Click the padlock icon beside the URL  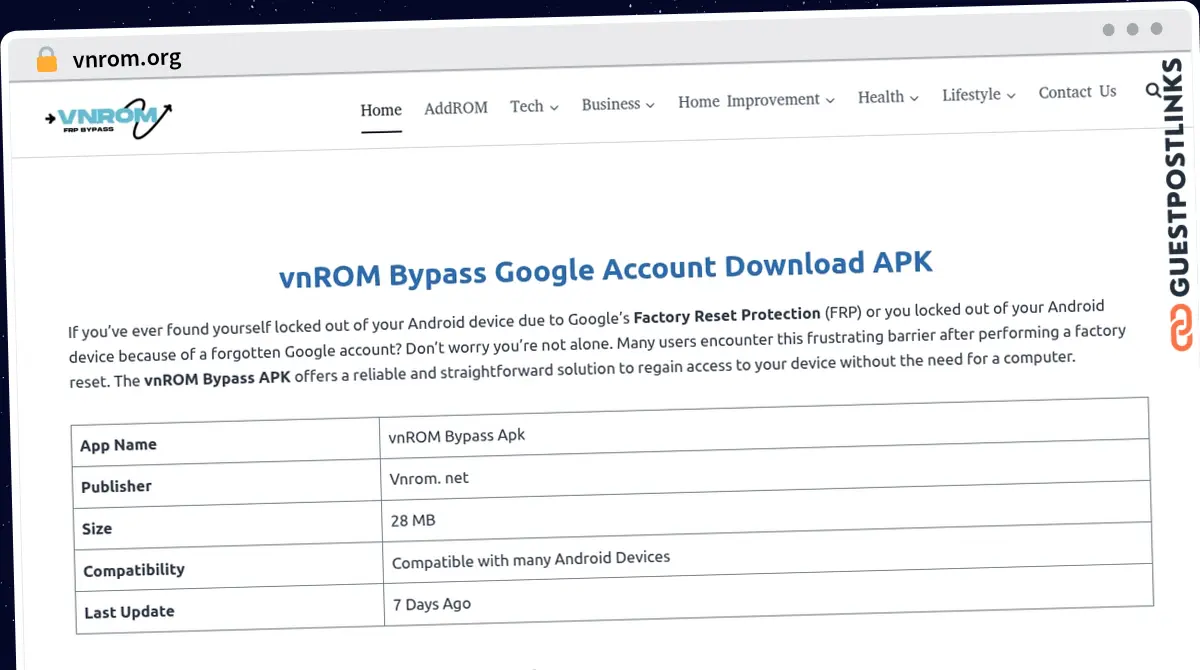(x=46, y=59)
